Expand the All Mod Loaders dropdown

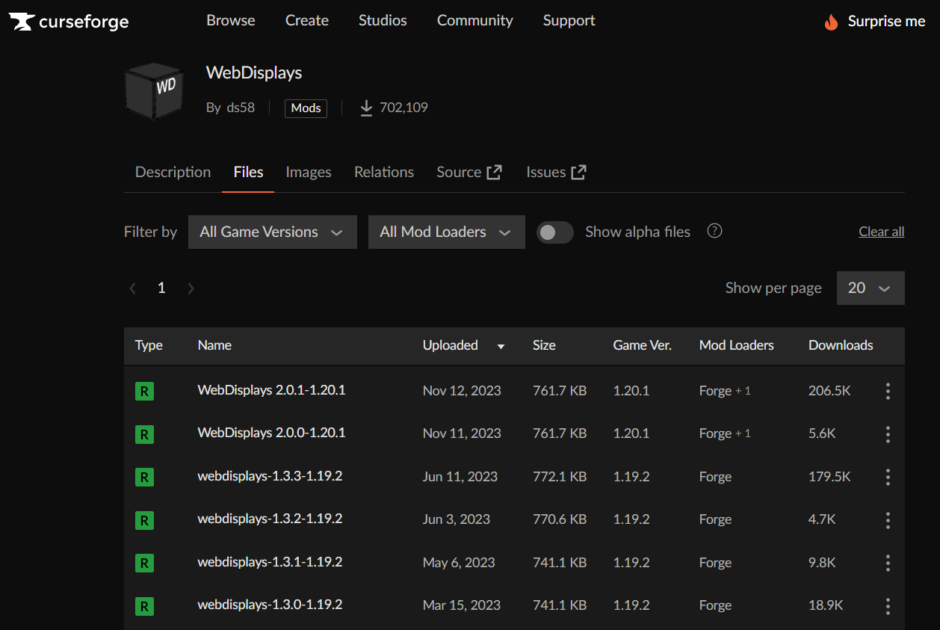click(x=446, y=231)
